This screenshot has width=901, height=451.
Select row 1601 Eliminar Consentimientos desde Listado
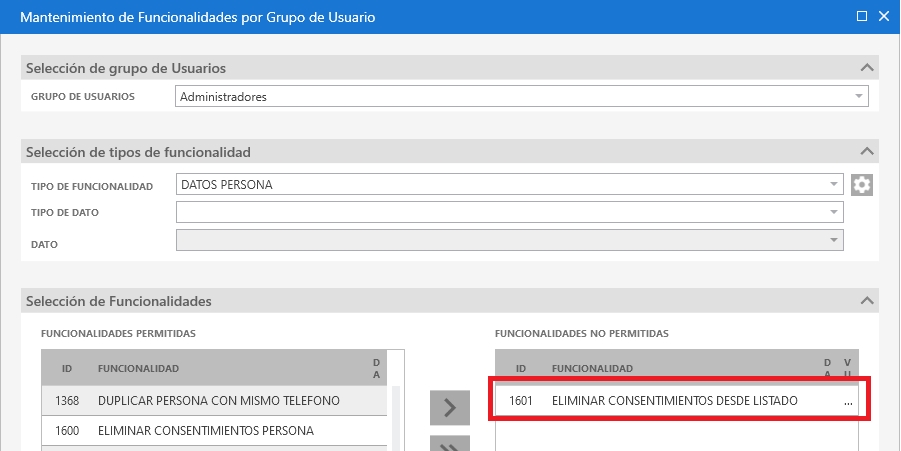(x=676, y=400)
